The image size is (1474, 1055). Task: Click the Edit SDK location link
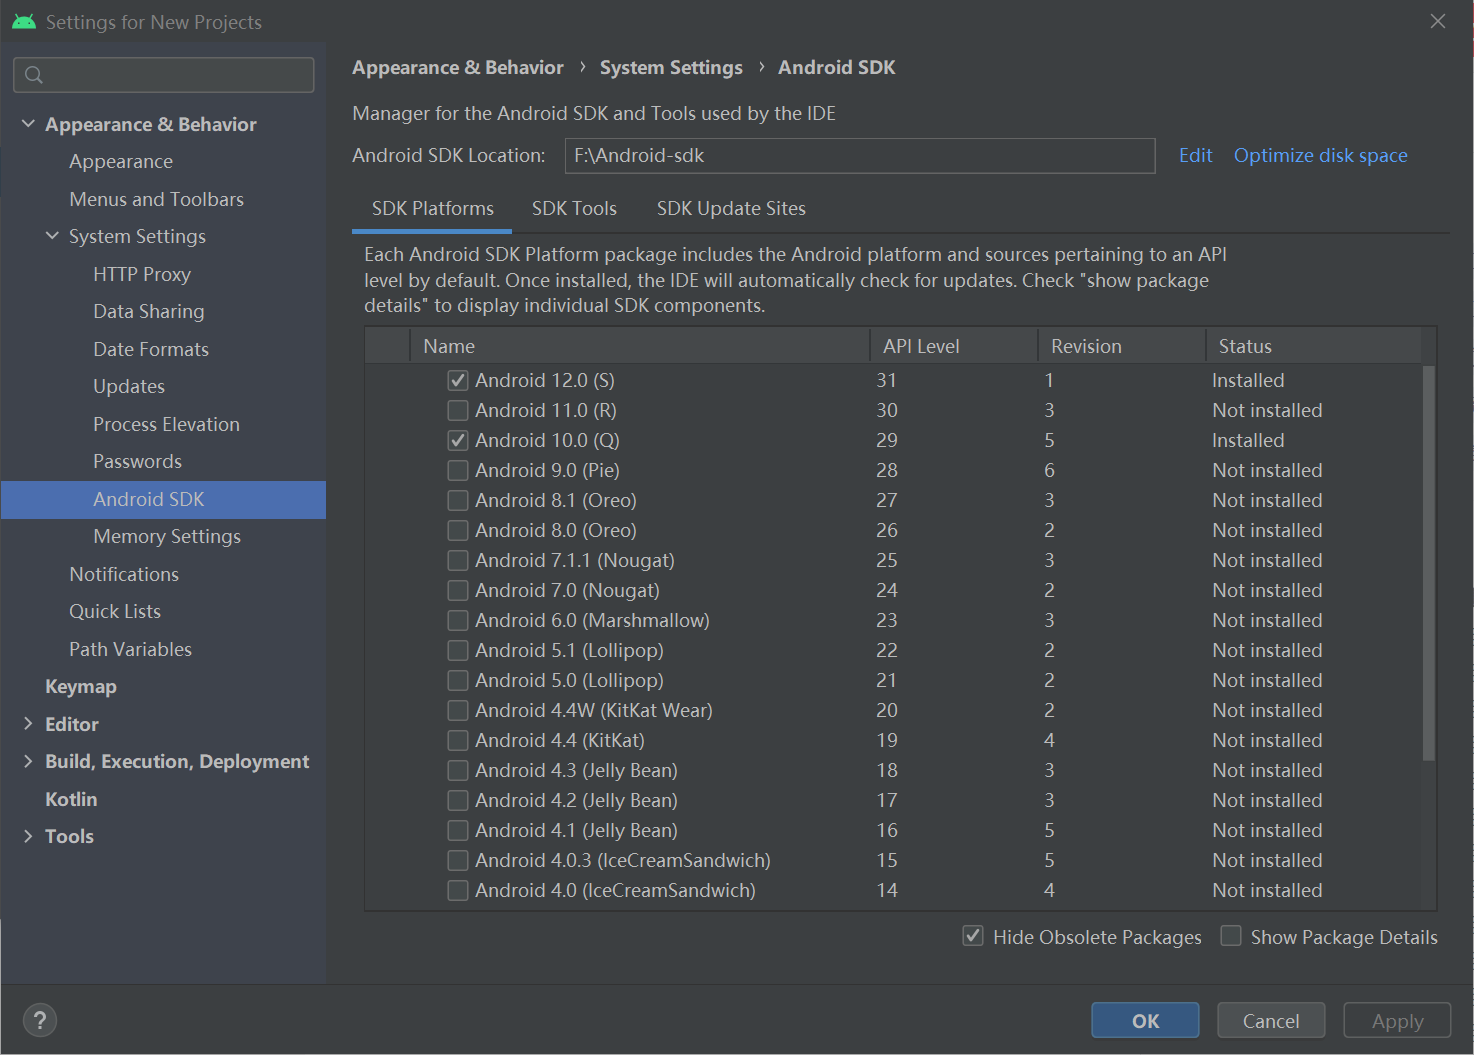pyautogui.click(x=1195, y=155)
